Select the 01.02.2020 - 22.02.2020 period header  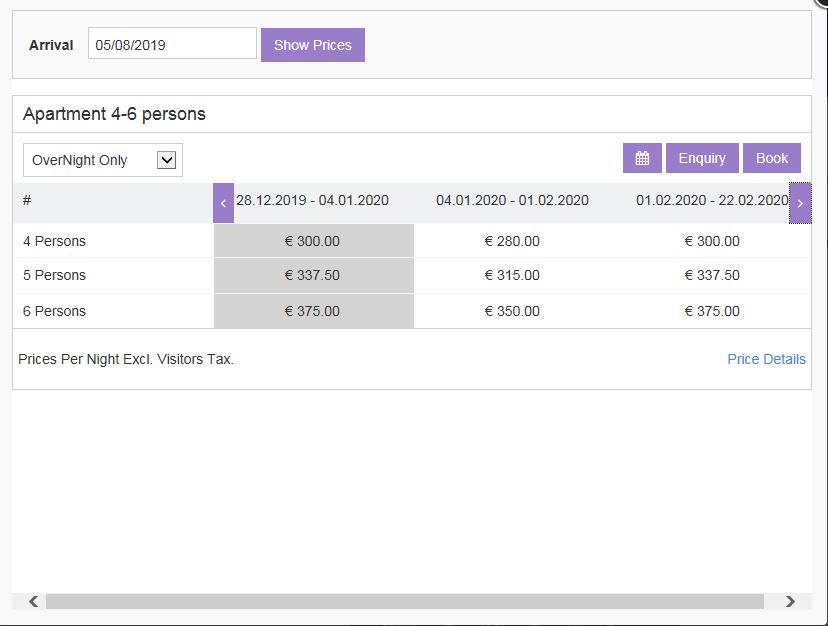click(x=712, y=200)
